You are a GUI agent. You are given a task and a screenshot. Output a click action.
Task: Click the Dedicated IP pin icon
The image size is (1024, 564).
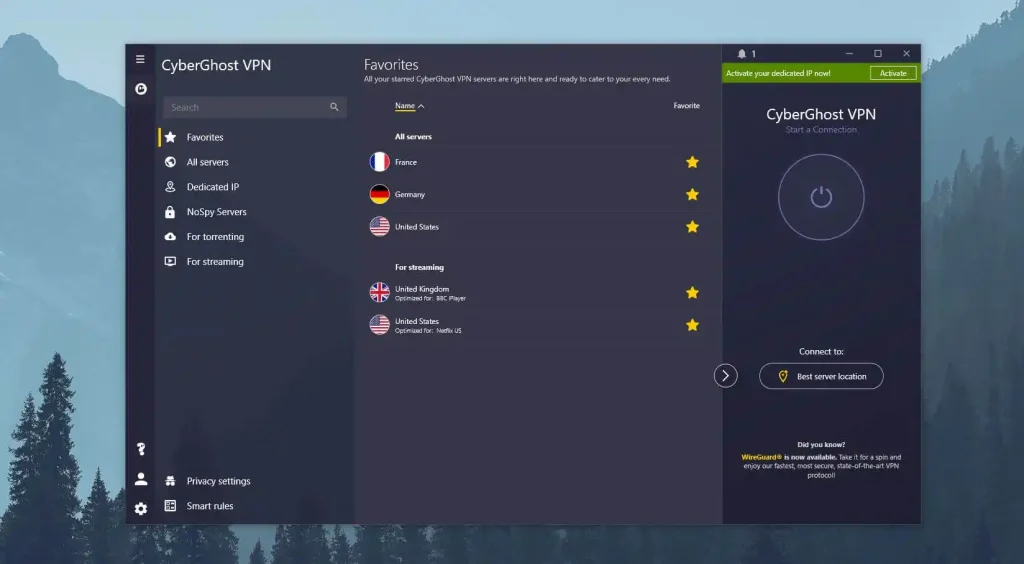coord(170,187)
